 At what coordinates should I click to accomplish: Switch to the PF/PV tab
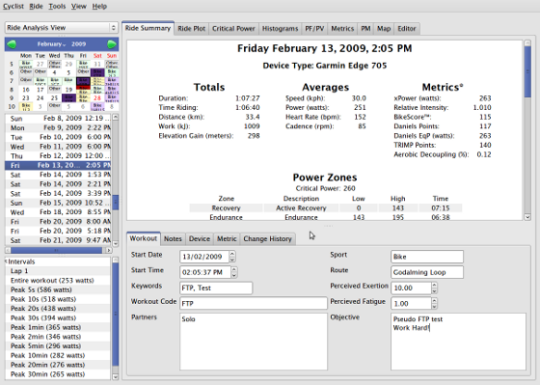[314, 29]
